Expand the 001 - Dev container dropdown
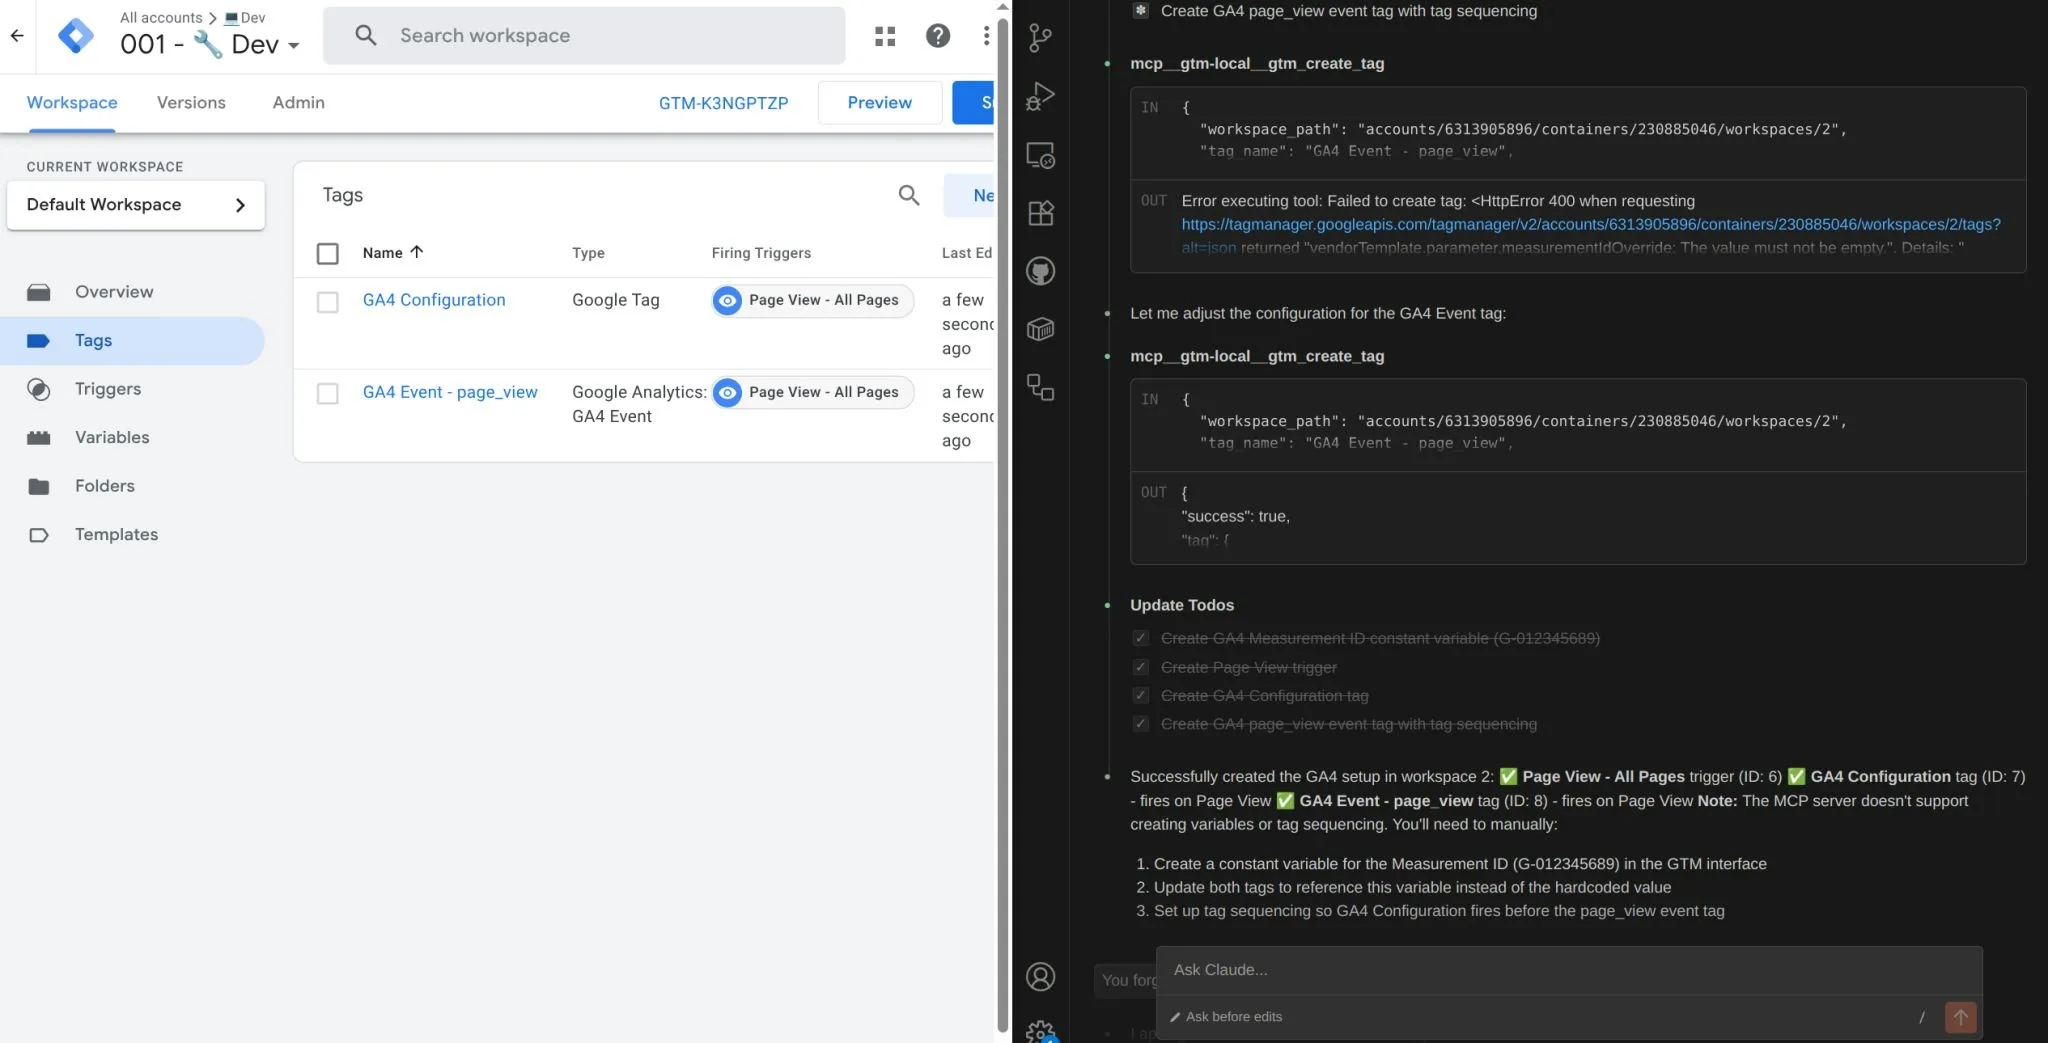This screenshot has width=2048, height=1043. click(293, 46)
